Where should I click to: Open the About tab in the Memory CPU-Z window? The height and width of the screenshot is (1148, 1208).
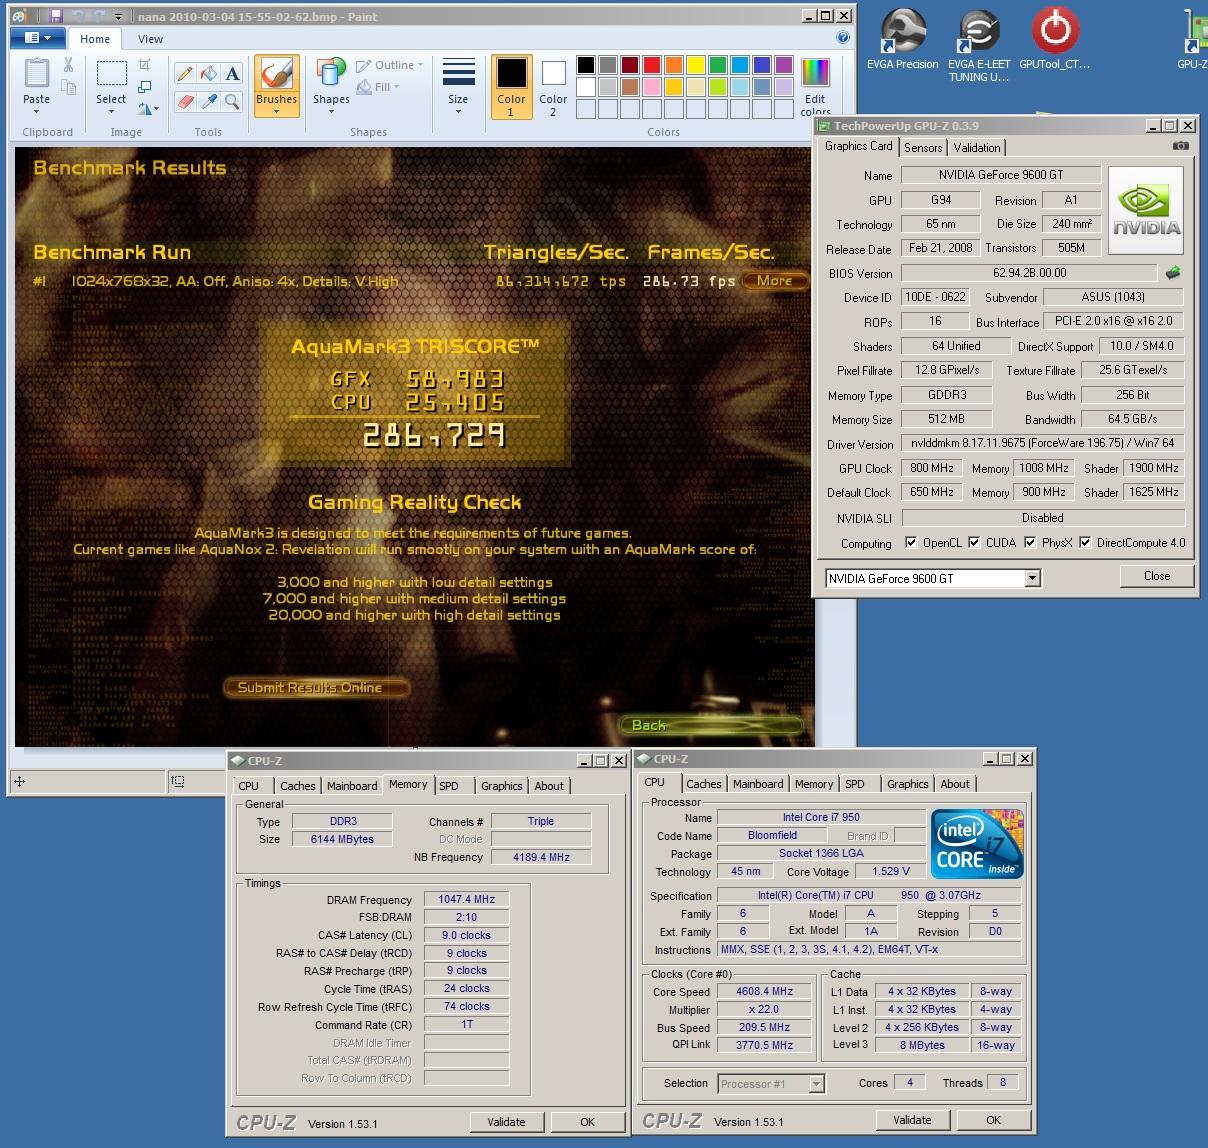click(549, 786)
